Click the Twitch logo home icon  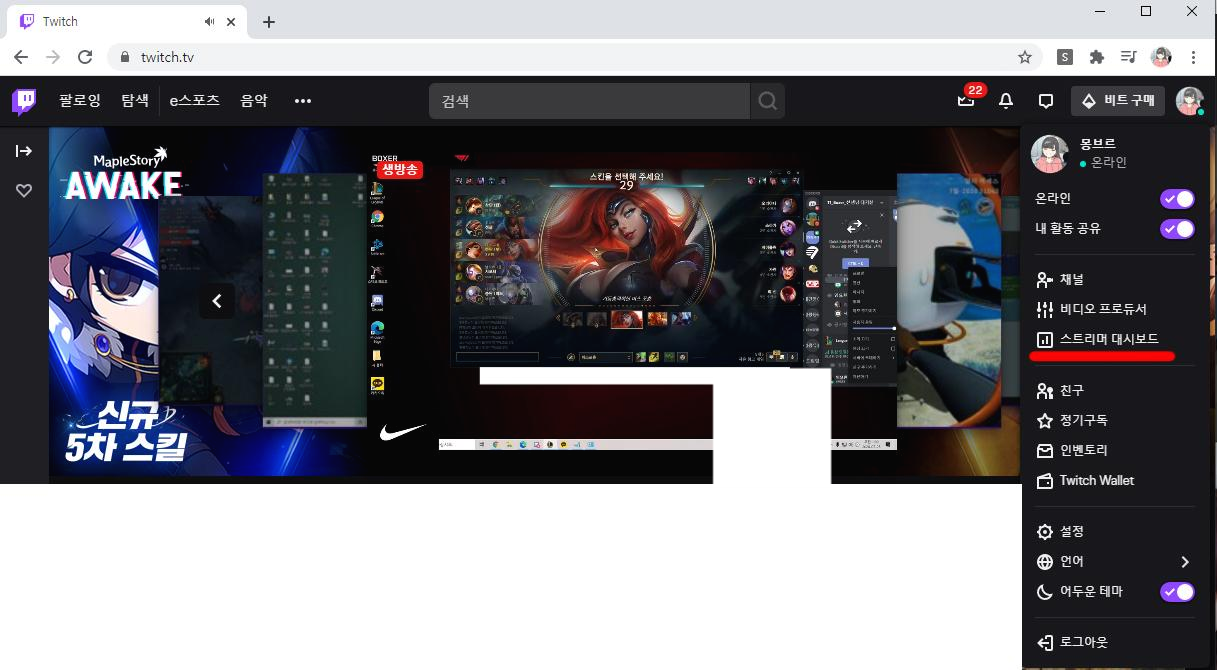point(24,101)
